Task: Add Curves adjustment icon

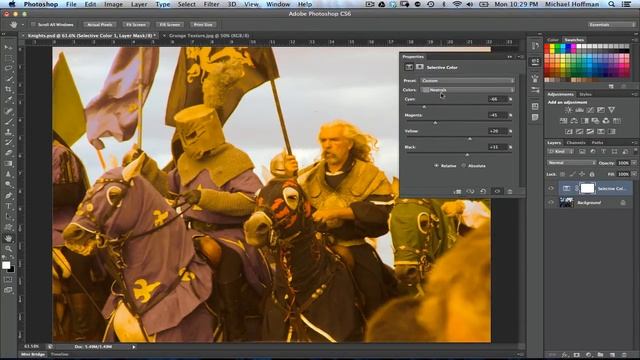Action: [591, 110]
